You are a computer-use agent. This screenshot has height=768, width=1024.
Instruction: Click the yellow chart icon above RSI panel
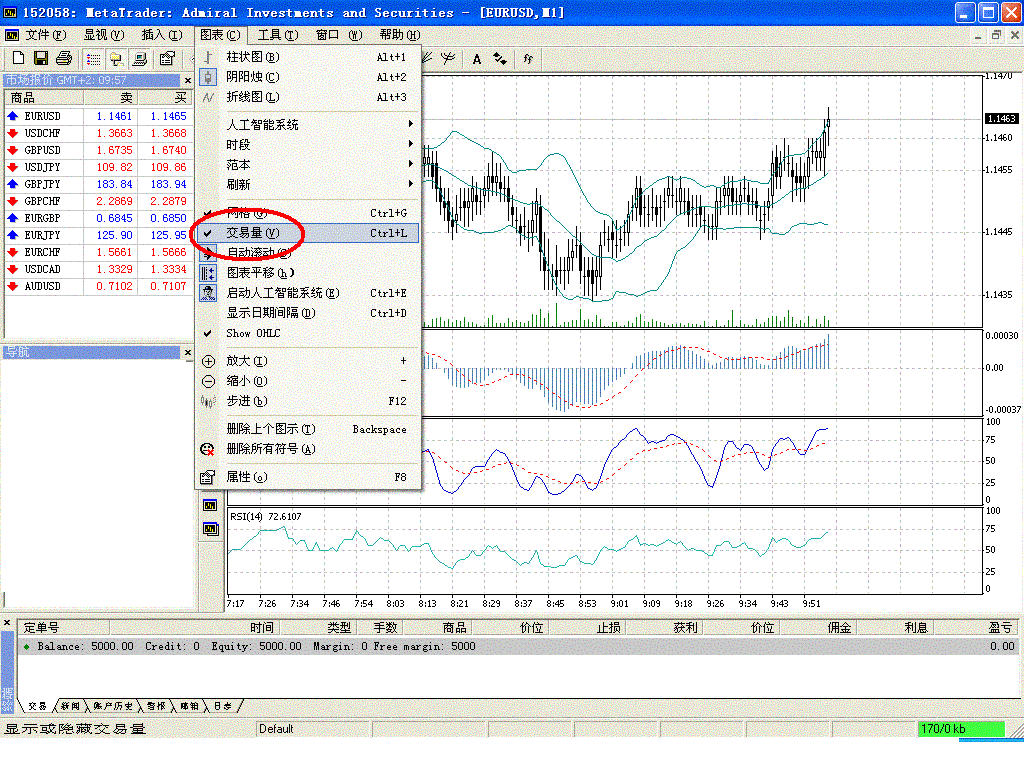click(210, 505)
